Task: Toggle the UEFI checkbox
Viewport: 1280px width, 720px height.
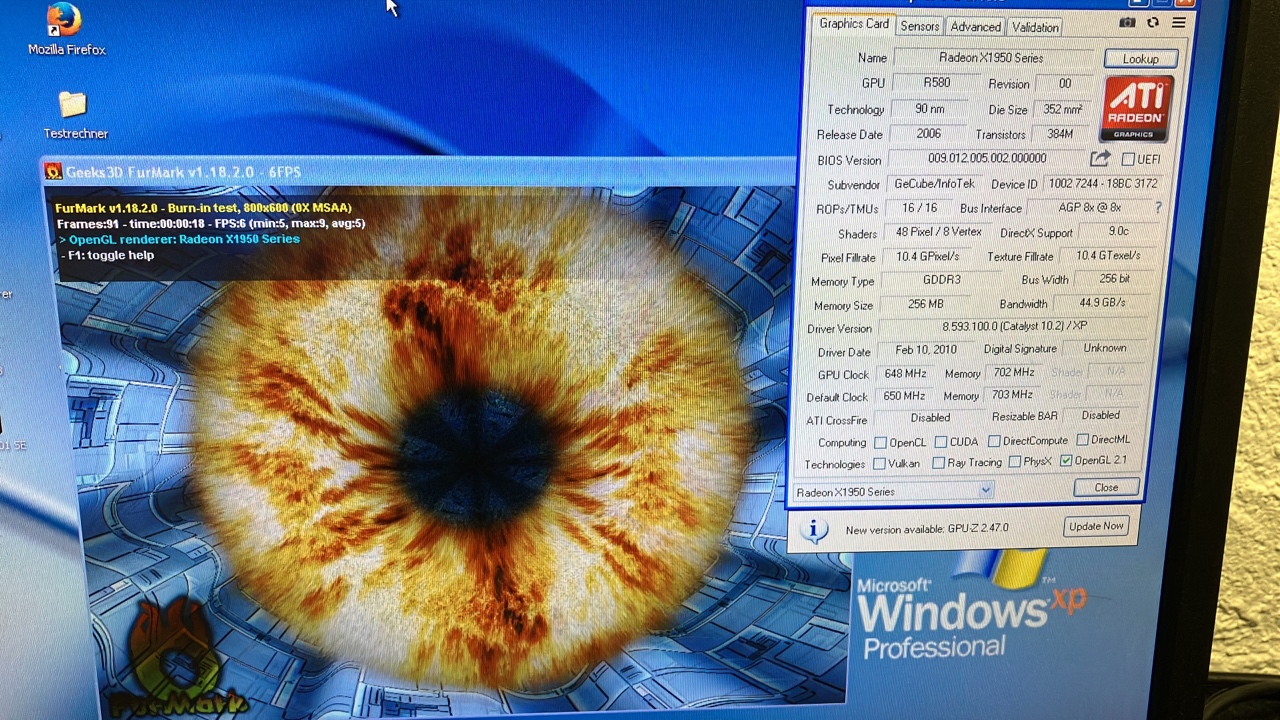Action: [1128, 159]
